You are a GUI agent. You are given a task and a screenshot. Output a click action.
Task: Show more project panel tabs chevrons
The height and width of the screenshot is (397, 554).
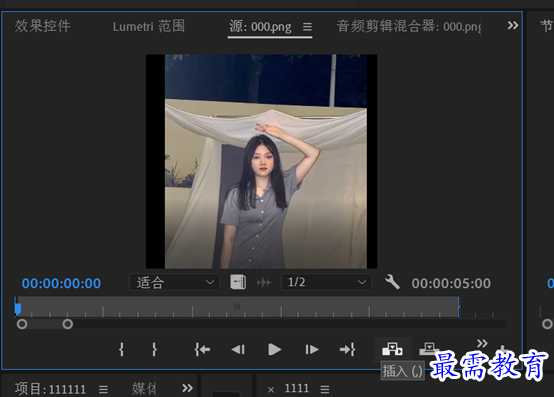187,388
